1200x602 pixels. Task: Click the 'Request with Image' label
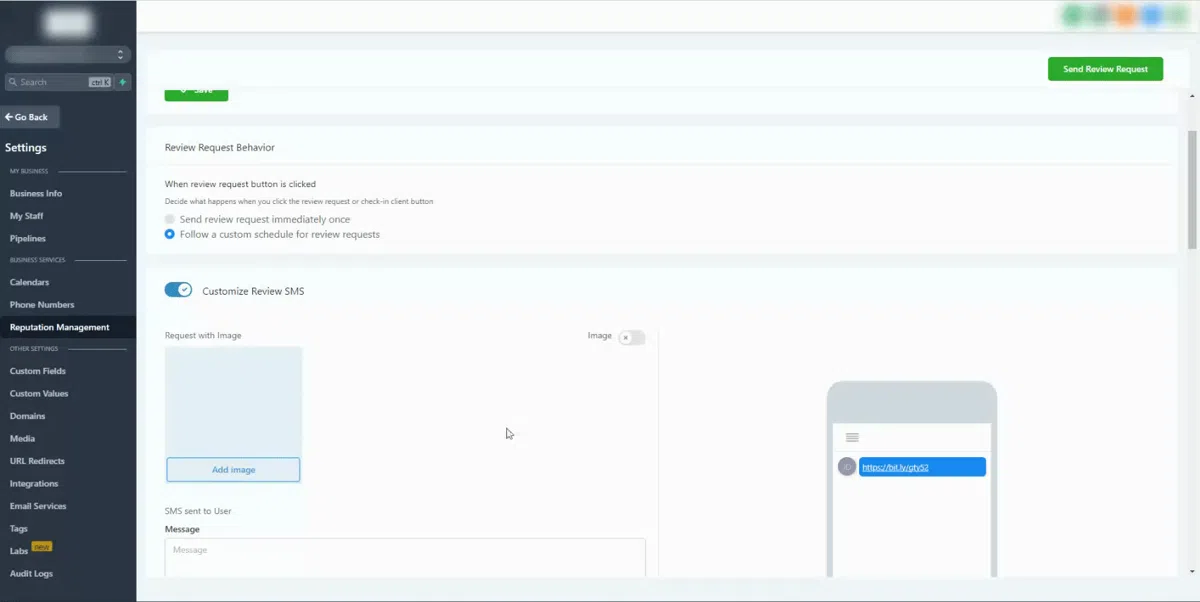pos(203,335)
